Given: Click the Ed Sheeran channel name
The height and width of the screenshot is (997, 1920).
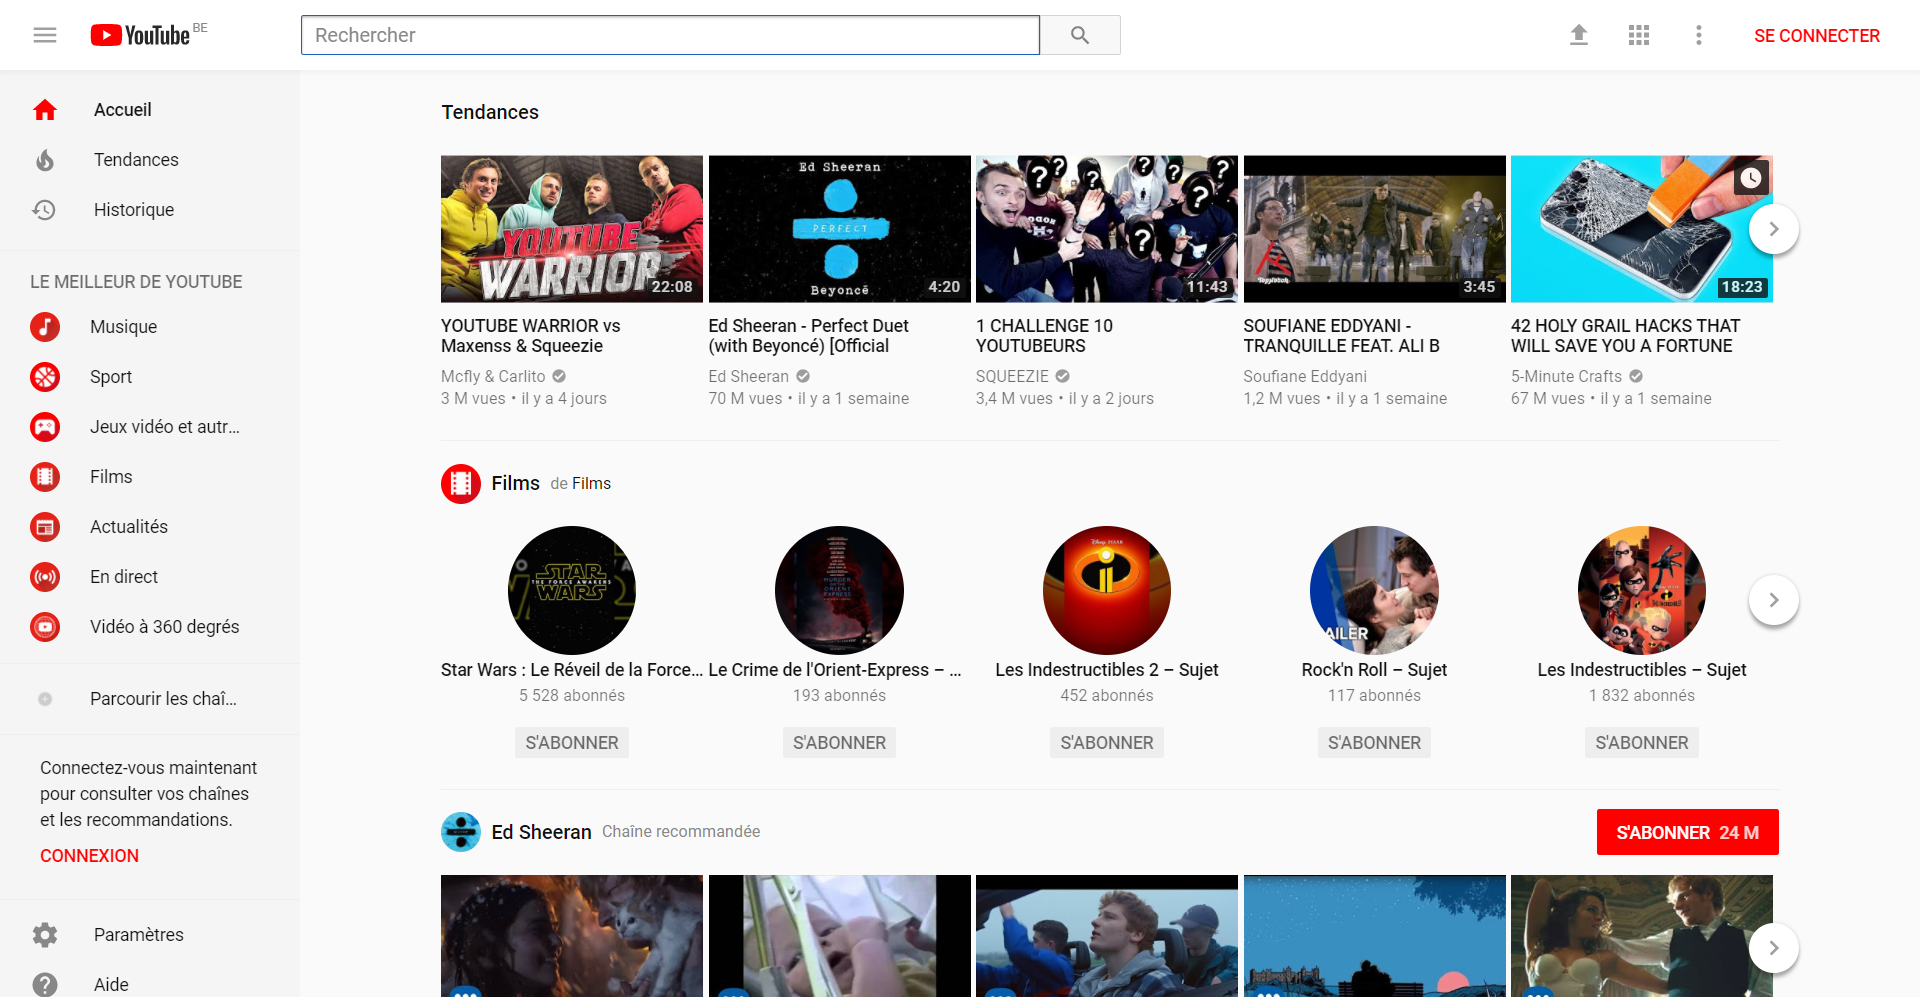Looking at the screenshot, I should pyautogui.click(x=541, y=832).
